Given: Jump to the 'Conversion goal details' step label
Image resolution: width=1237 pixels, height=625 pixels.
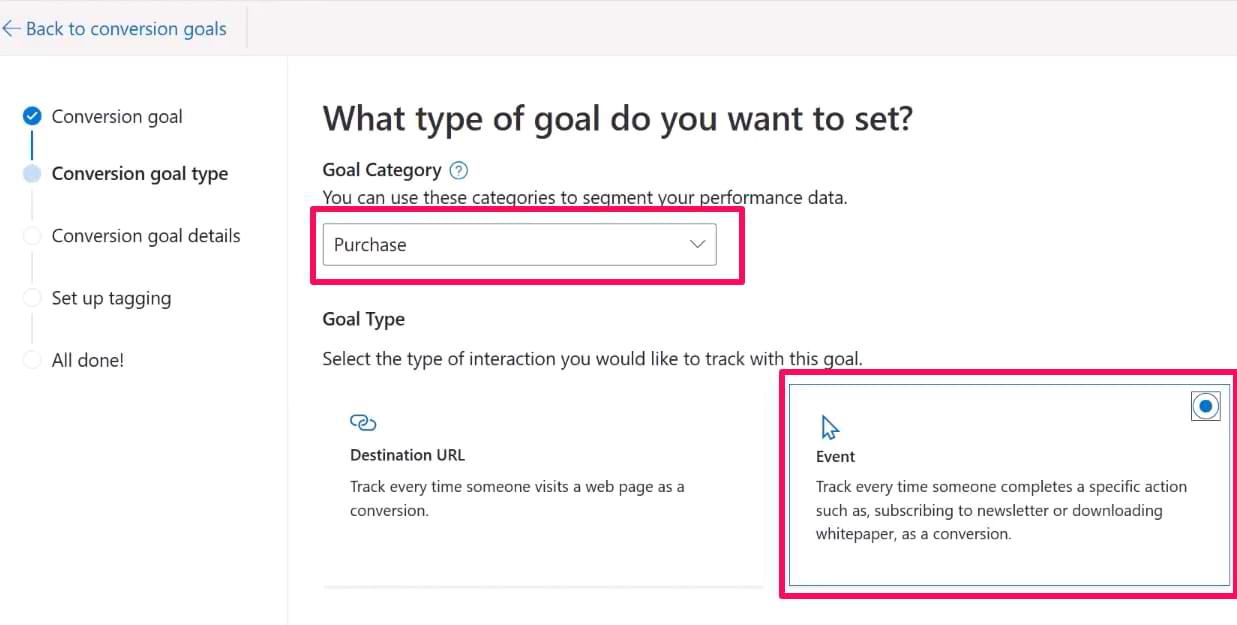Looking at the screenshot, I should click(146, 236).
